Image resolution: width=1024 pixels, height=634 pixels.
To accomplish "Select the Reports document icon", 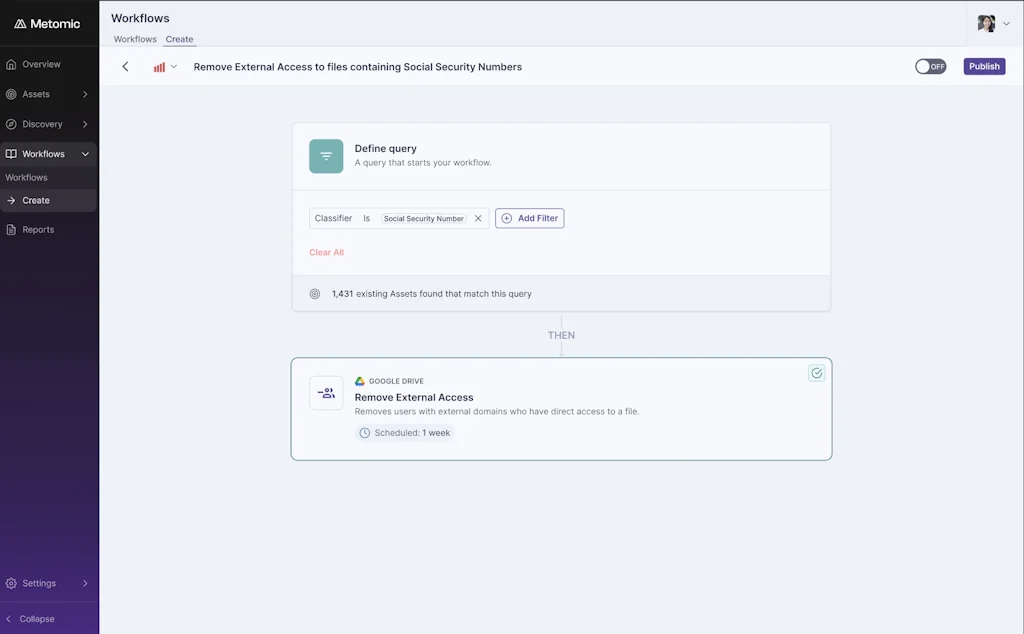I will (13, 229).
